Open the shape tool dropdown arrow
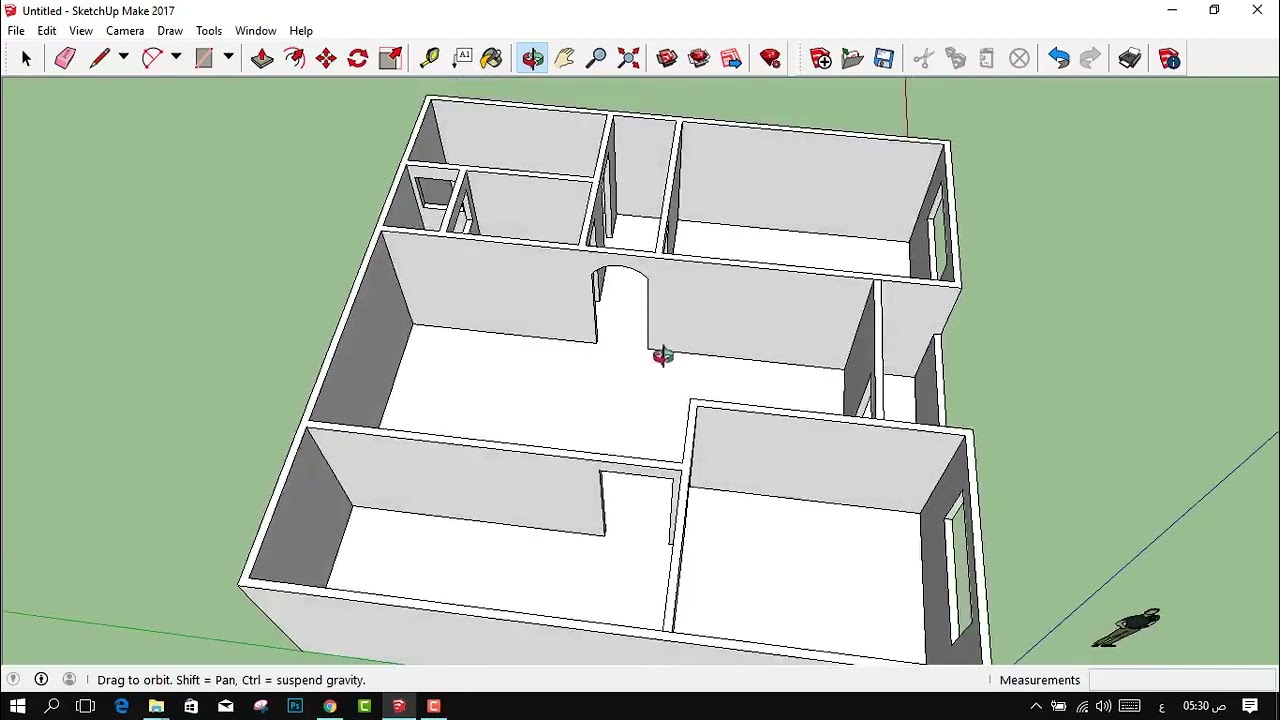This screenshot has width=1280, height=720. 228,58
